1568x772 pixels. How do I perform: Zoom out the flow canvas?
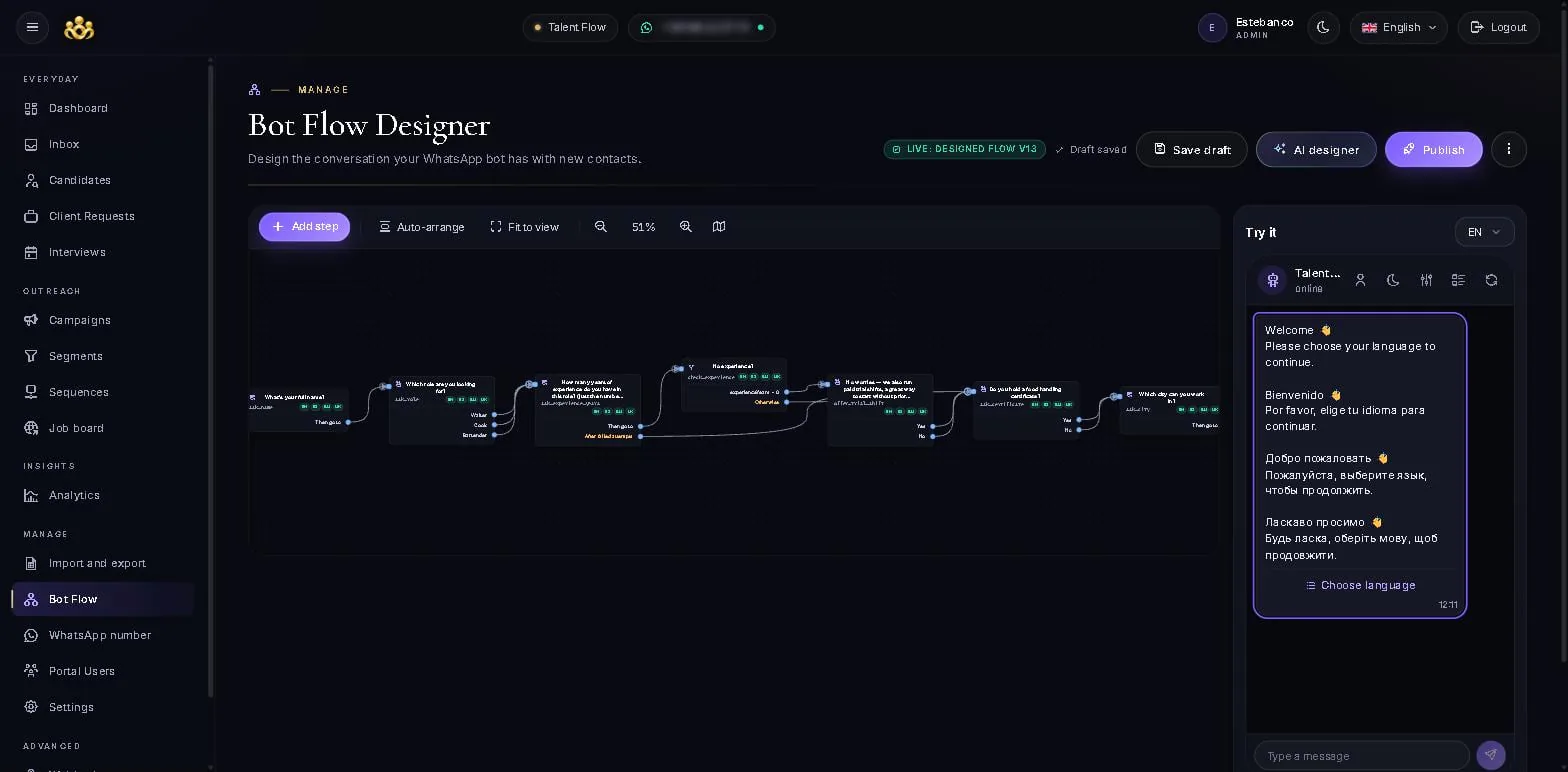click(x=601, y=227)
